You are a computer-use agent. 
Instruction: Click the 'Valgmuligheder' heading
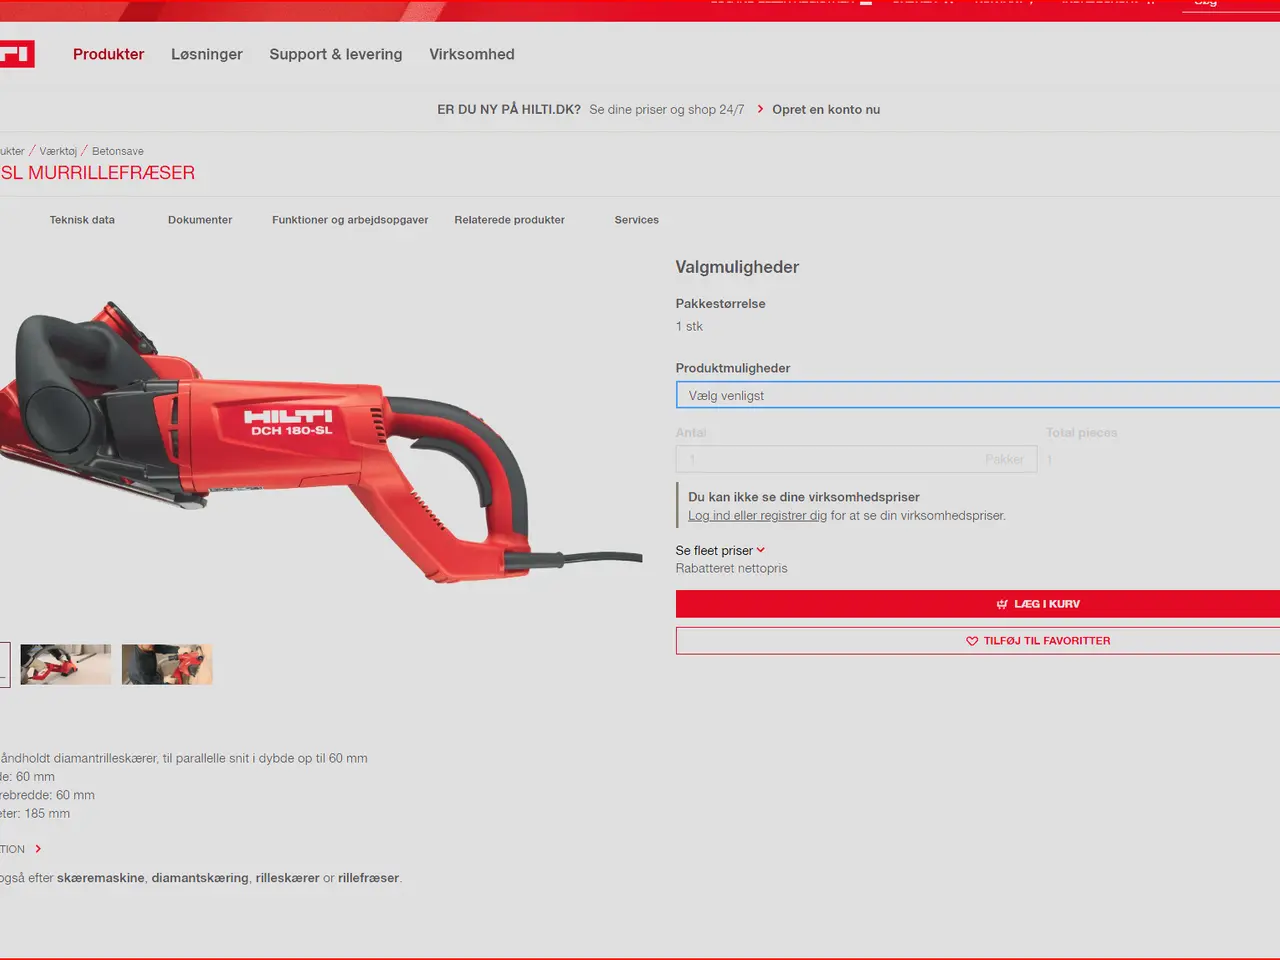tap(737, 267)
